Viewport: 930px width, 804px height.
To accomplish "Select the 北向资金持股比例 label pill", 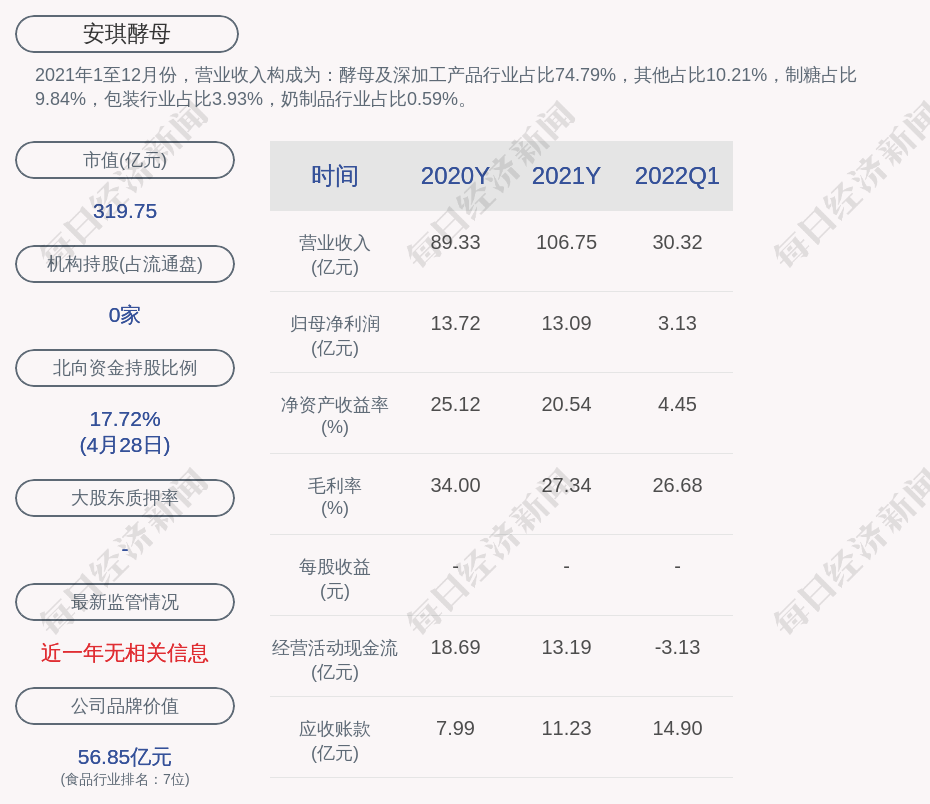I will point(125,368).
